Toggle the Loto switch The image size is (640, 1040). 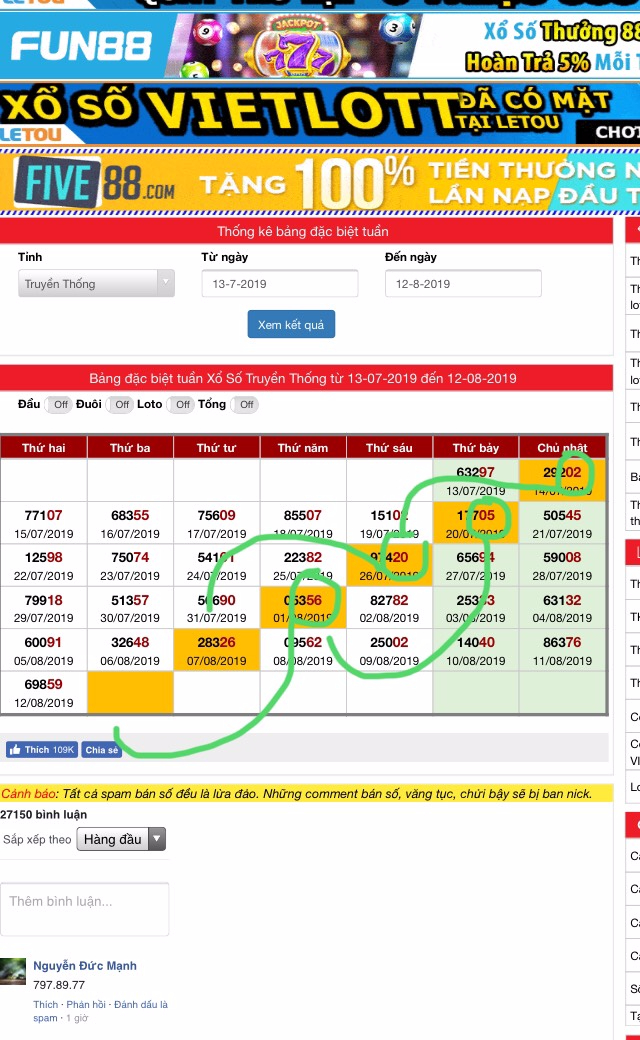click(182, 405)
